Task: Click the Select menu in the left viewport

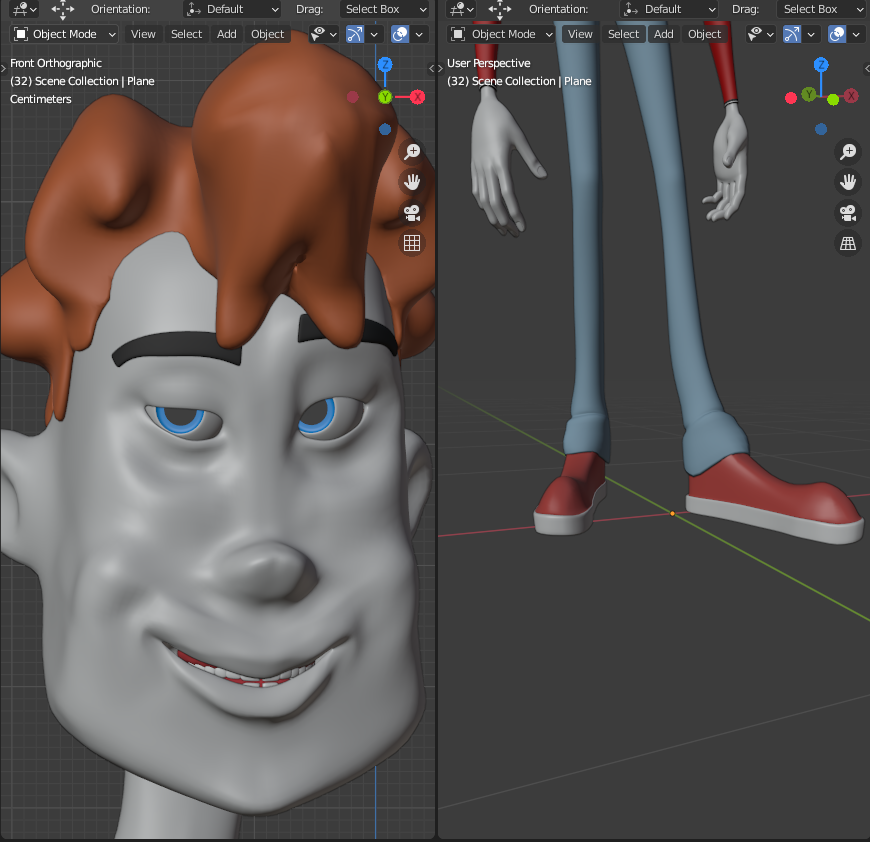Action: [186, 33]
